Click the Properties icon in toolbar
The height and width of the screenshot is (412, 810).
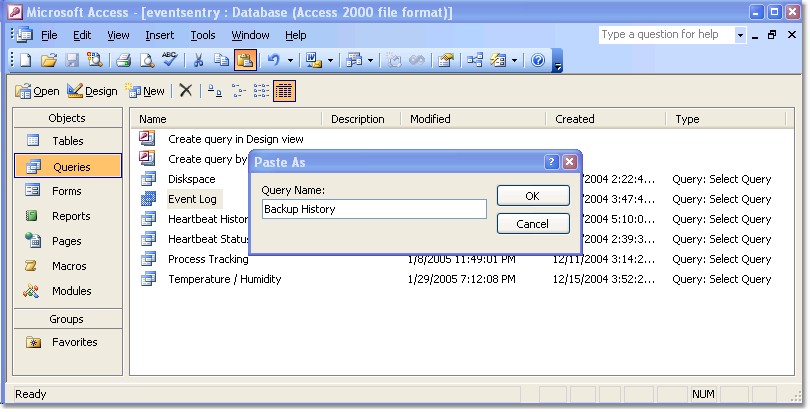[x=446, y=60]
